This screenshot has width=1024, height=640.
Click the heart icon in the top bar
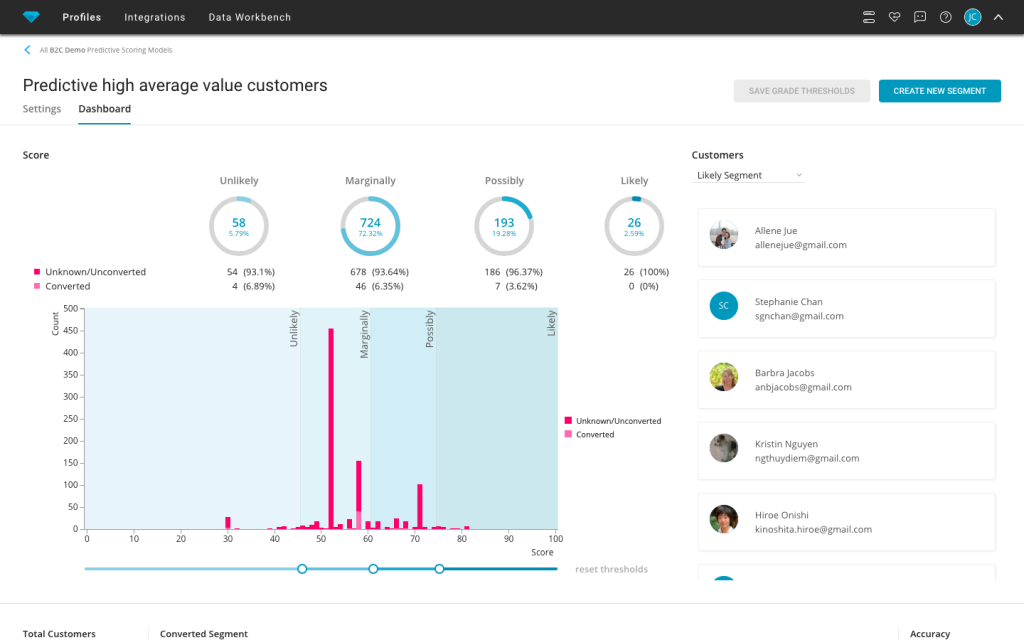tap(894, 17)
